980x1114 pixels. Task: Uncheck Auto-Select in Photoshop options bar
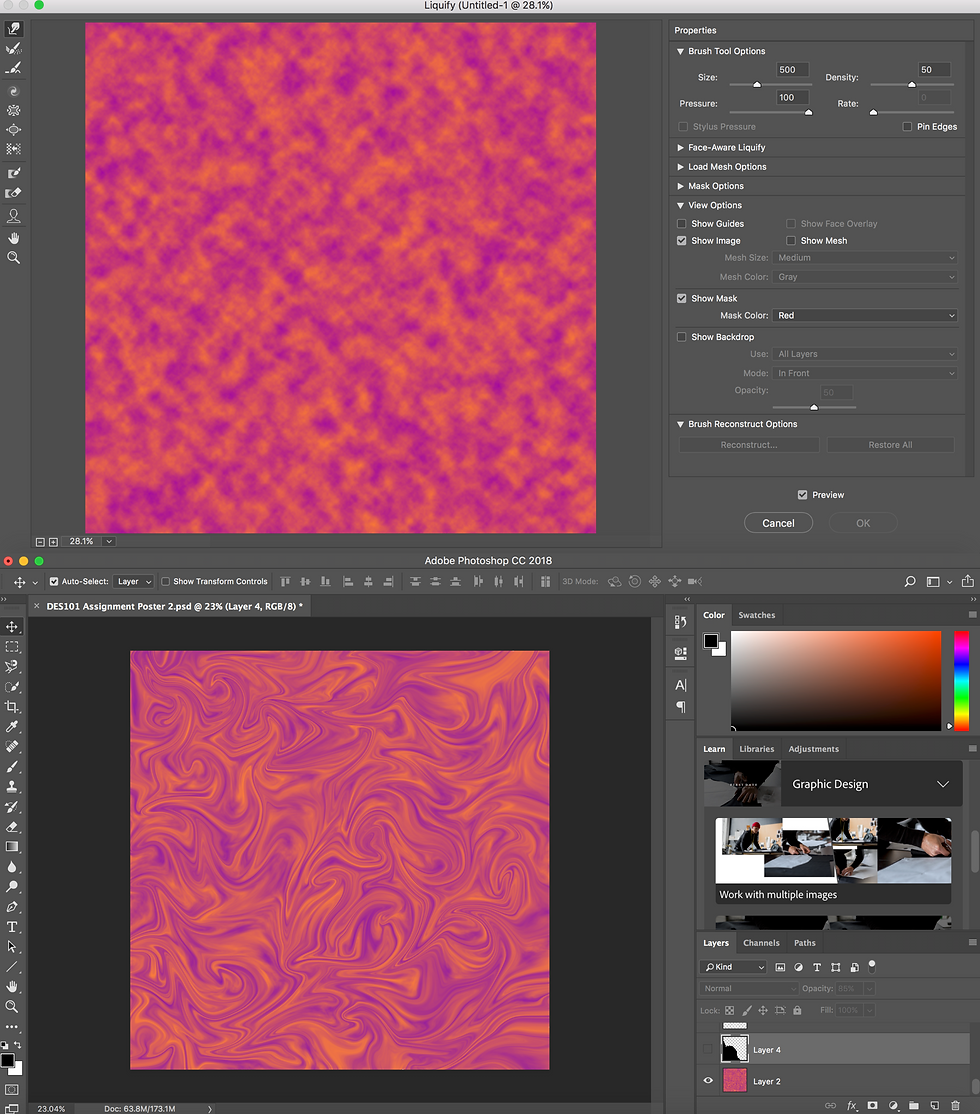(x=54, y=581)
